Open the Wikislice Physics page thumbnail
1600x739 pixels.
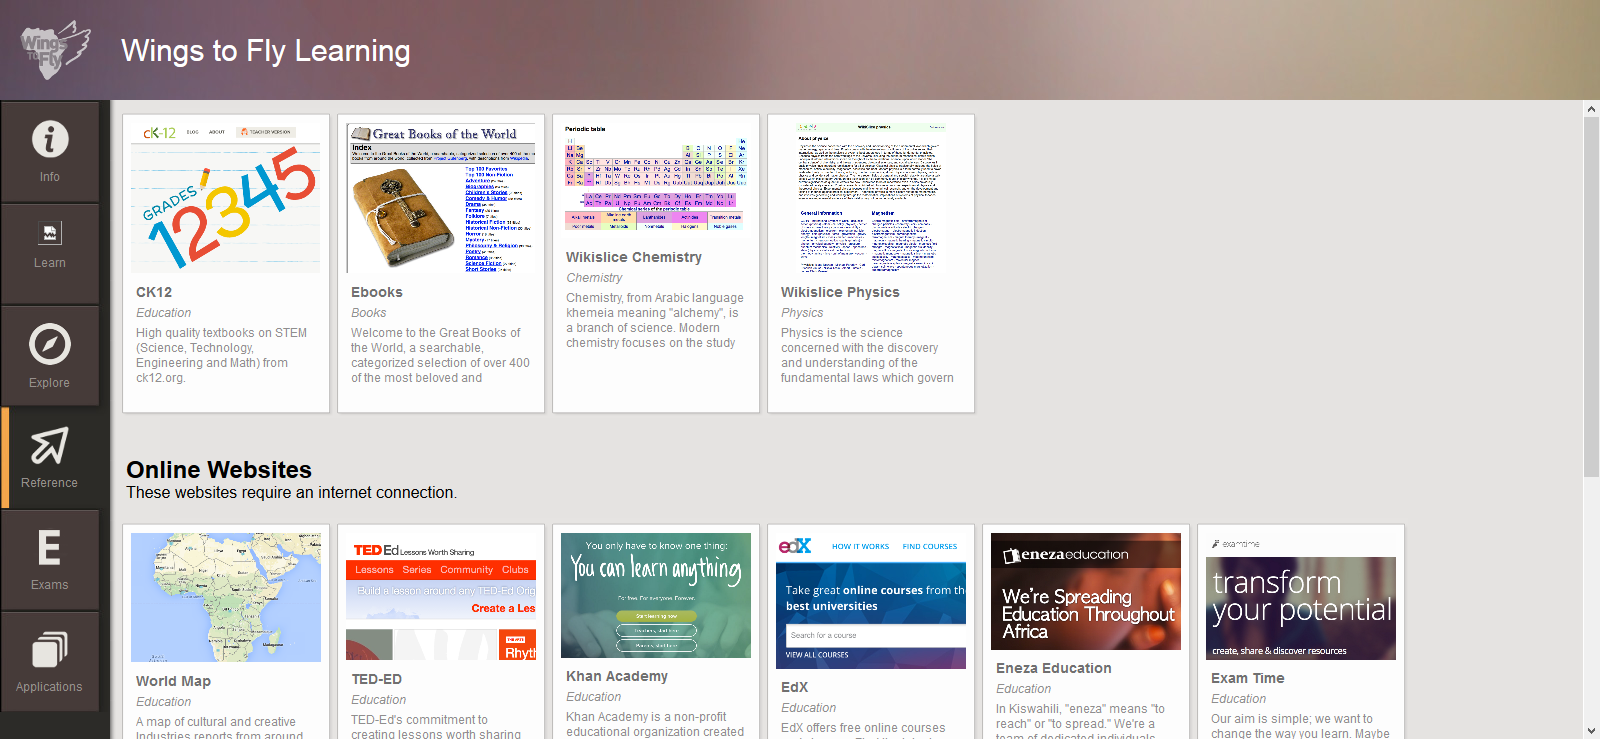pyautogui.click(x=871, y=198)
